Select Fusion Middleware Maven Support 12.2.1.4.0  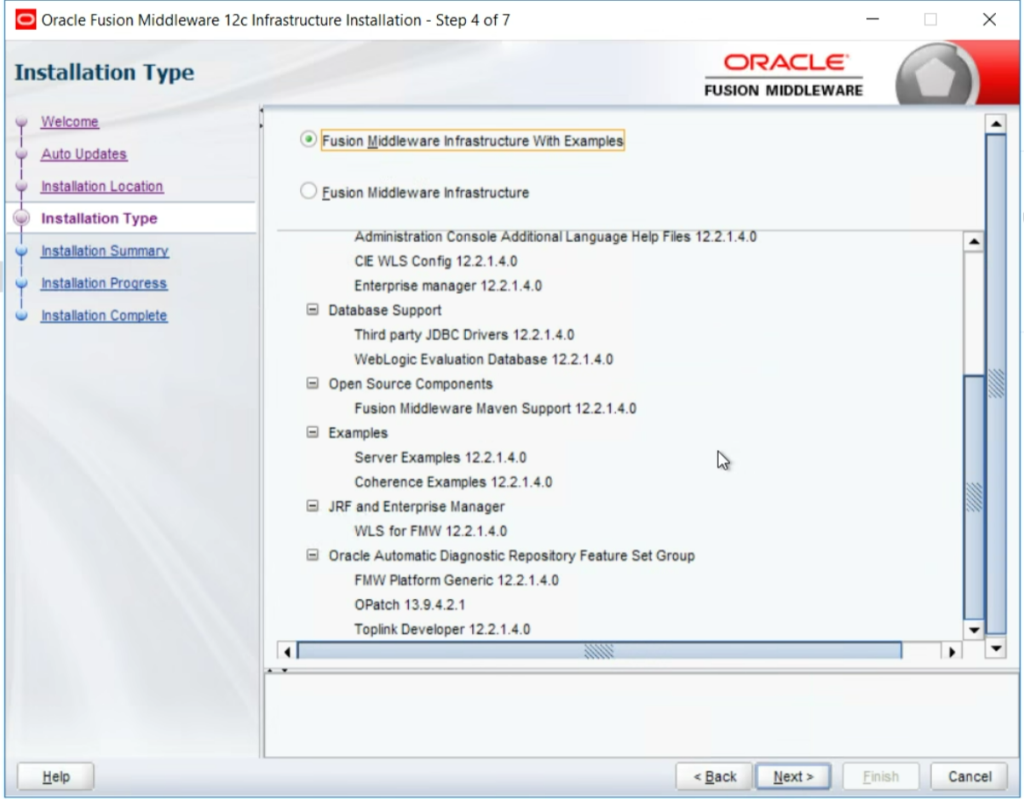pos(495,408)
